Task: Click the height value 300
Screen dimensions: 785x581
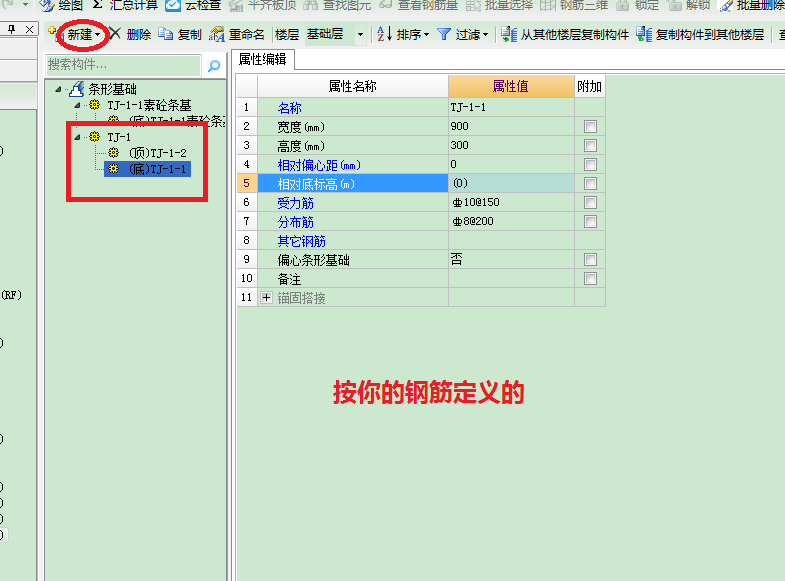Action: tap(511, 145)
